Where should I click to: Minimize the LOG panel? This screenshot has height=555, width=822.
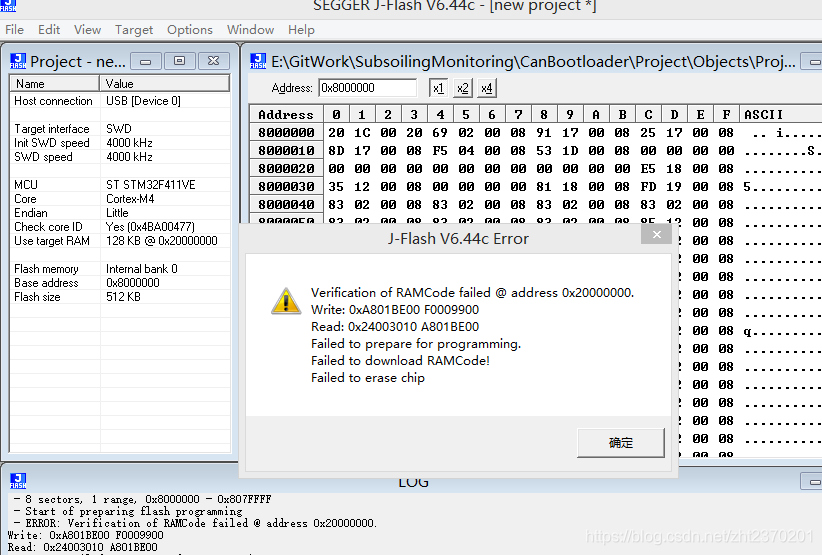click(x=814, y=481)
